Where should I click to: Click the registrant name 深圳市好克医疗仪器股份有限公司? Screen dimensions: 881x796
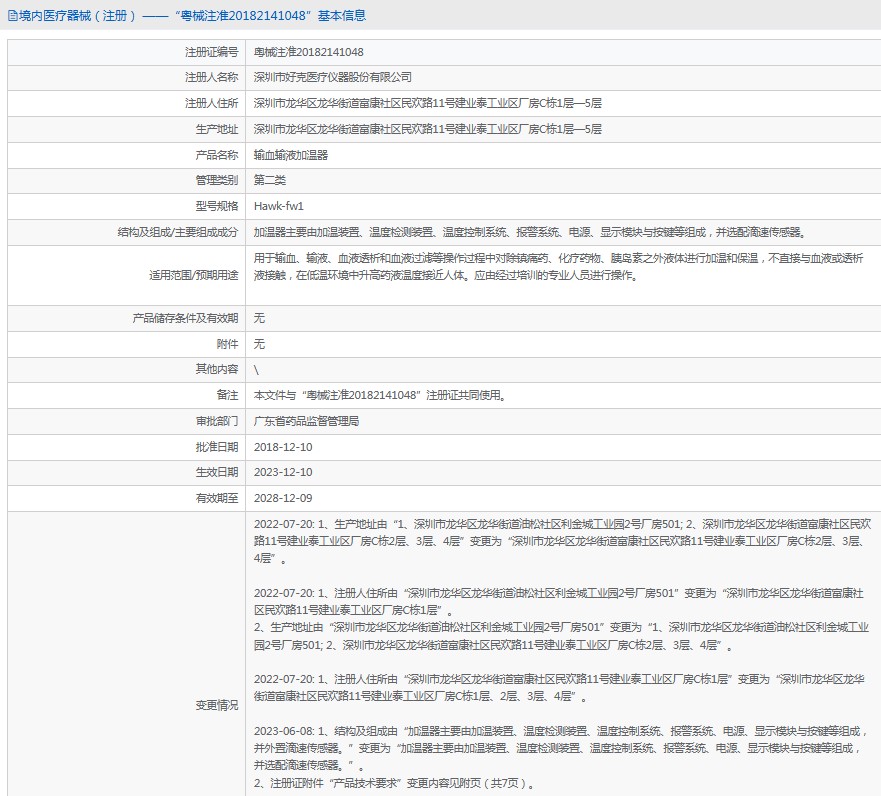(x=332, y=77)
